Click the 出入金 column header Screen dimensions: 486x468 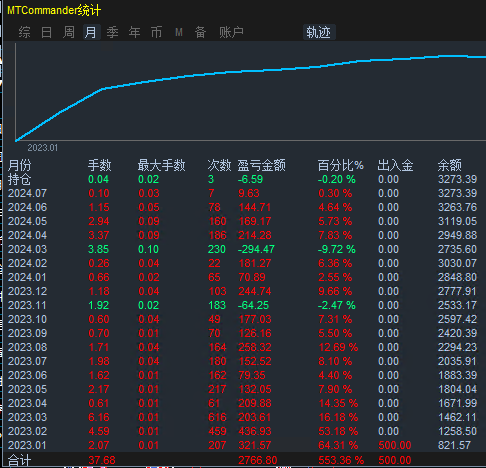tap(395, 165)
